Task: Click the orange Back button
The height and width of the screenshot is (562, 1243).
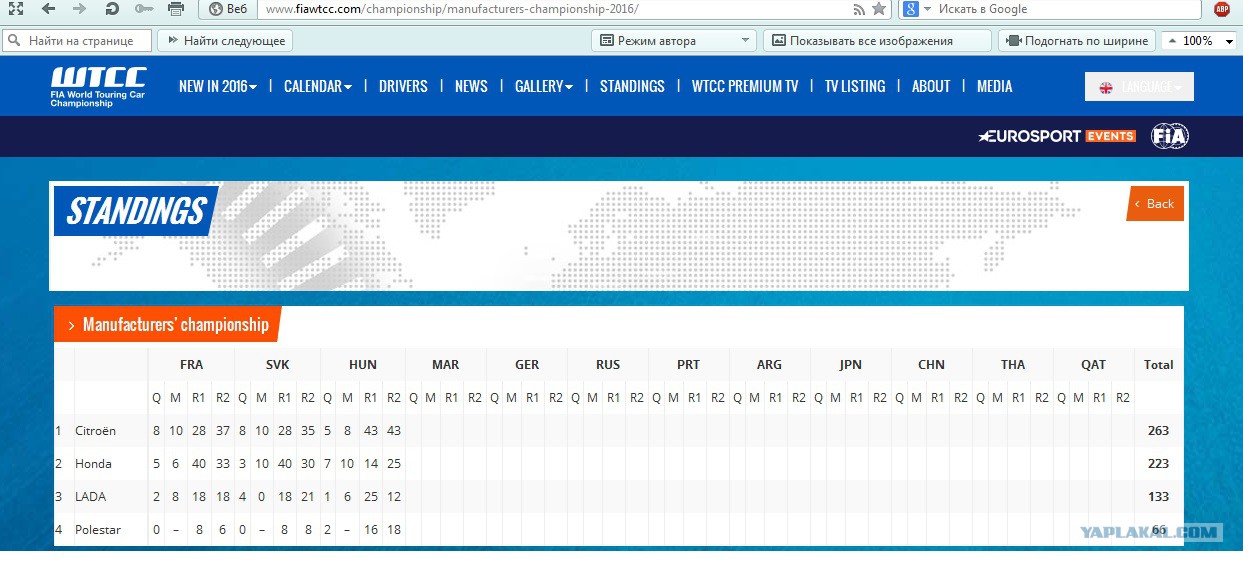Action: click(x=1155, y=203)
